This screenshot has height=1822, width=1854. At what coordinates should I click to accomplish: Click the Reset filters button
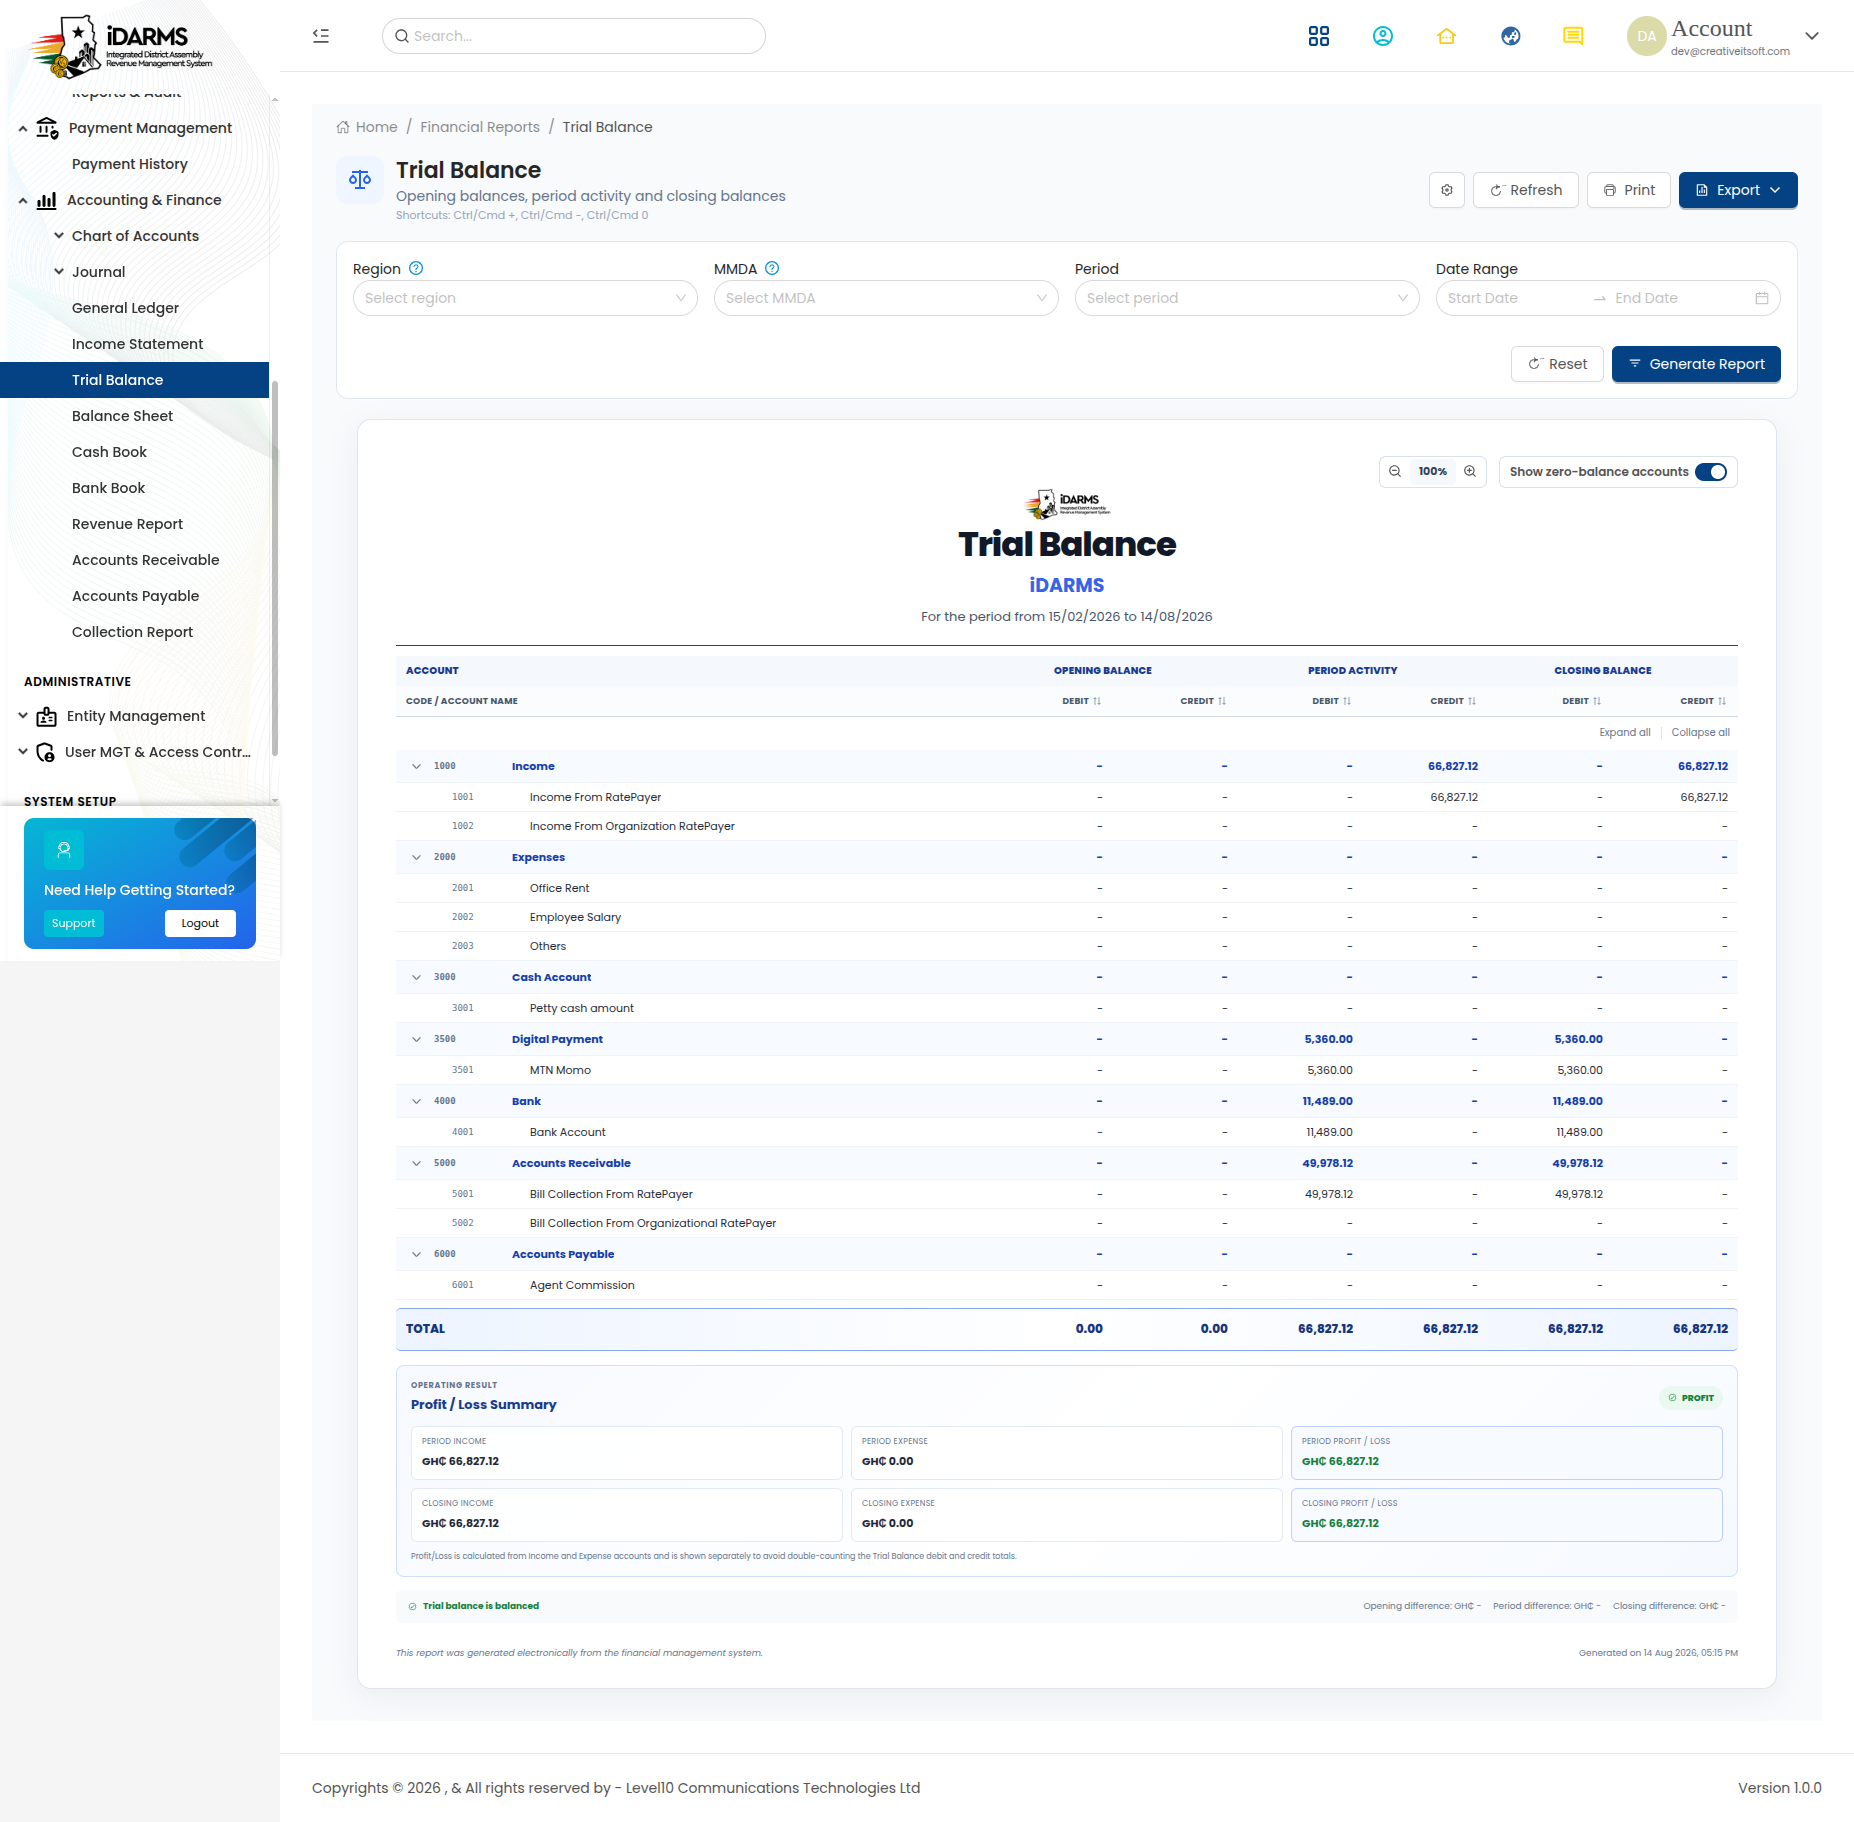coord(1556,364)
